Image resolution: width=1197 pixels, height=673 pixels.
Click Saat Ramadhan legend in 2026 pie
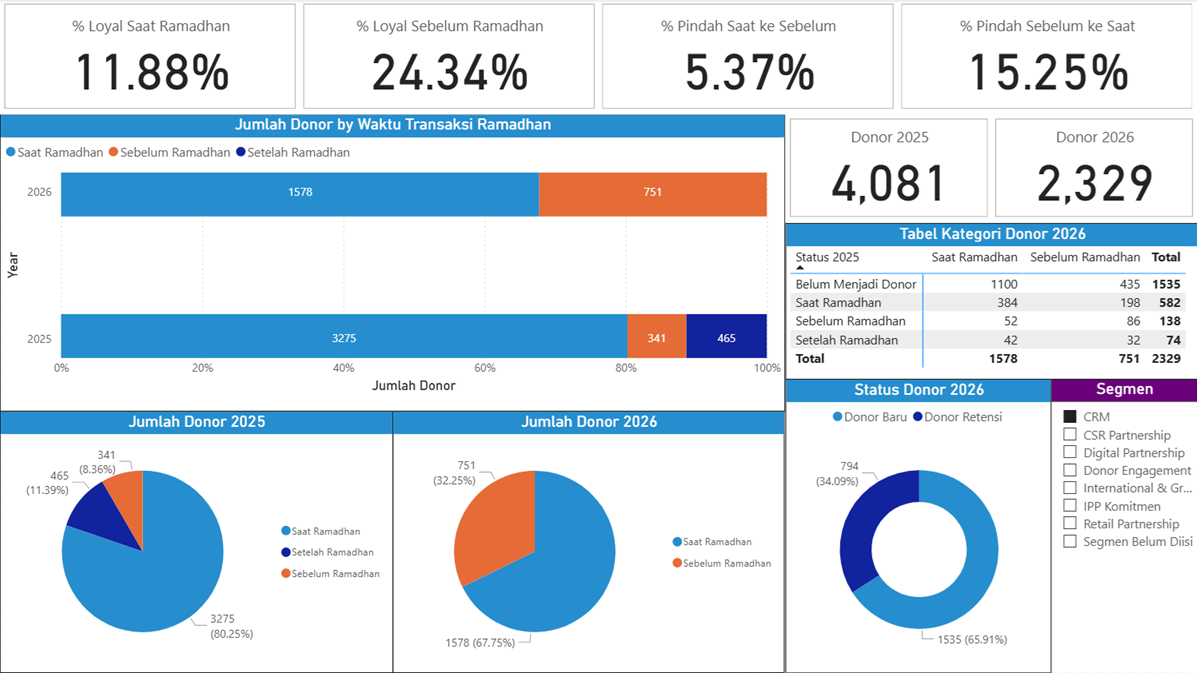pyautogui.click(x=712, y=542)
